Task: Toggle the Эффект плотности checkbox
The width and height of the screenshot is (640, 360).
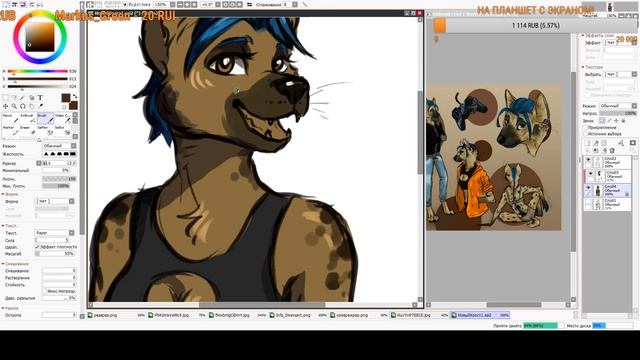Action: (x=38, y=247)
